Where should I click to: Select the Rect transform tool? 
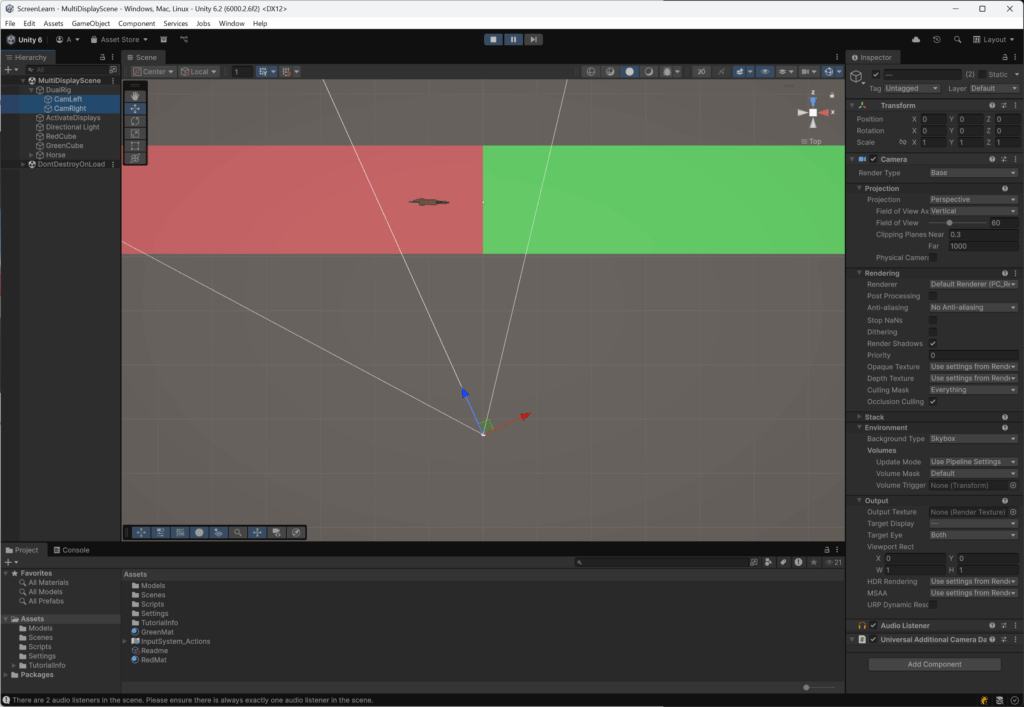135,146
